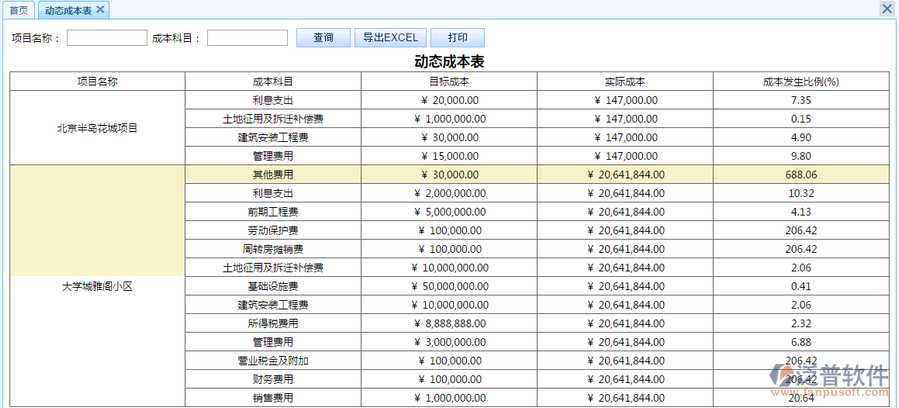Click the 导出EXCEL button

[390, 38]
